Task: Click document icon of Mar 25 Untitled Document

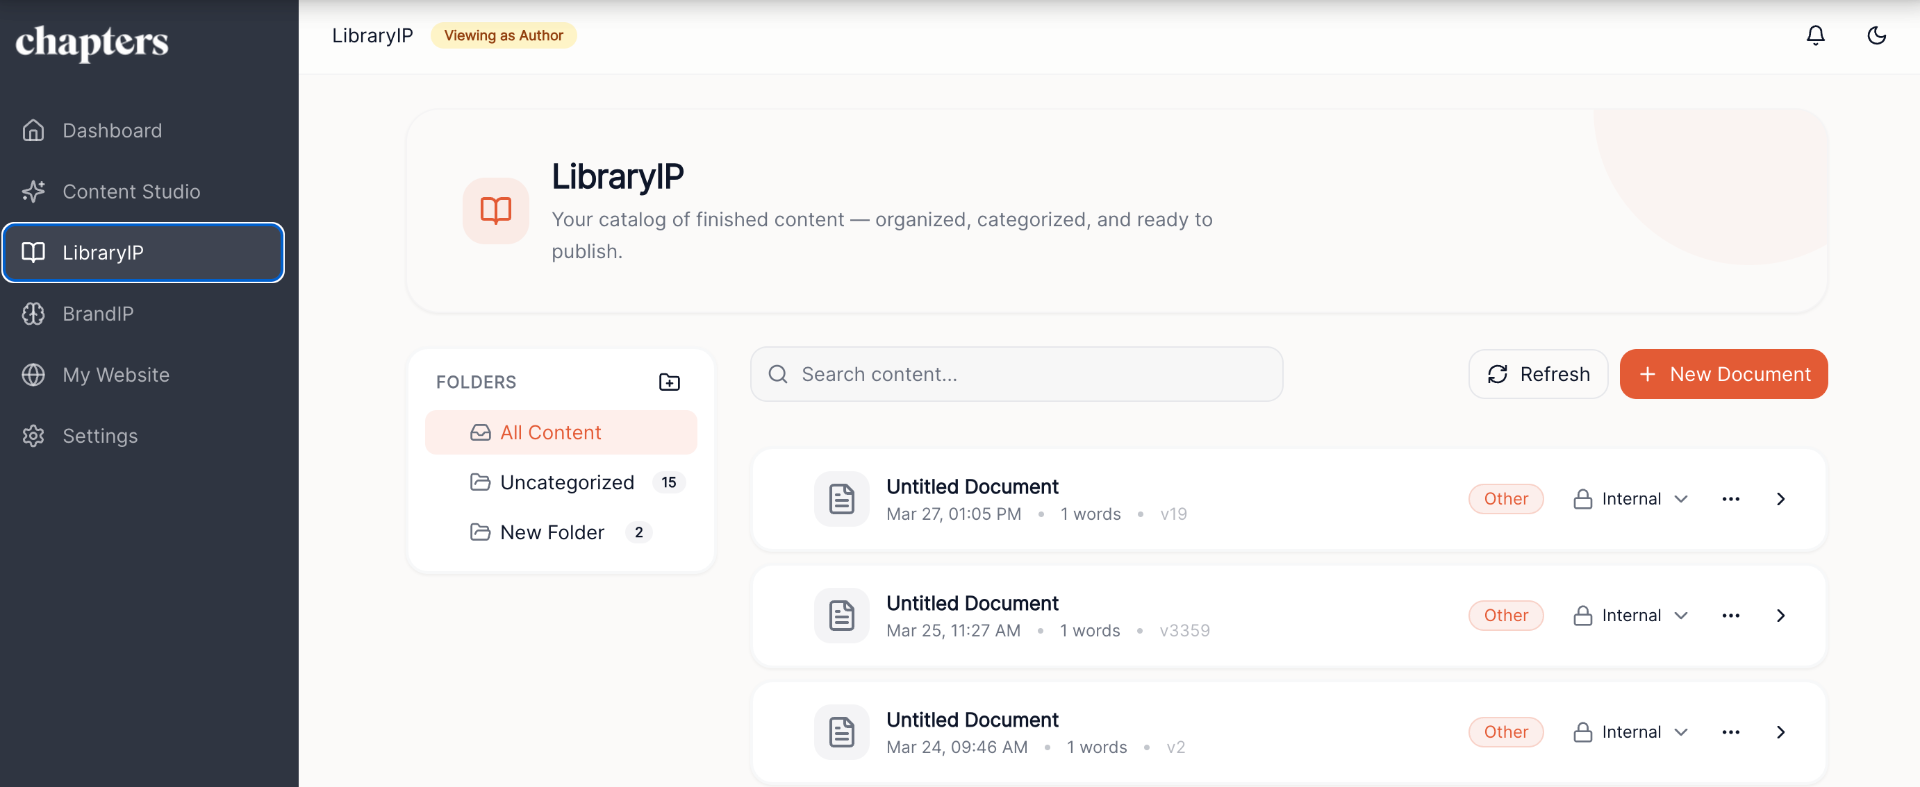Action: click(x=842, y=615)
